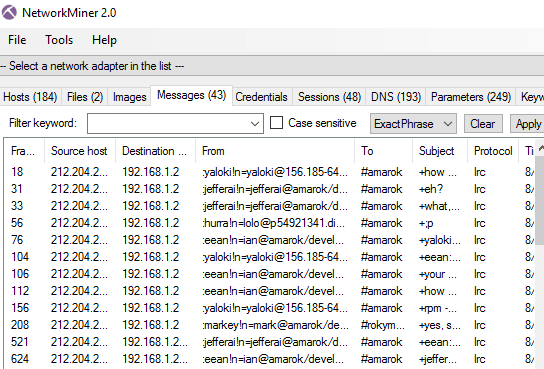
Task: Click the +what,... subject cell
Action: click(439, 206)
